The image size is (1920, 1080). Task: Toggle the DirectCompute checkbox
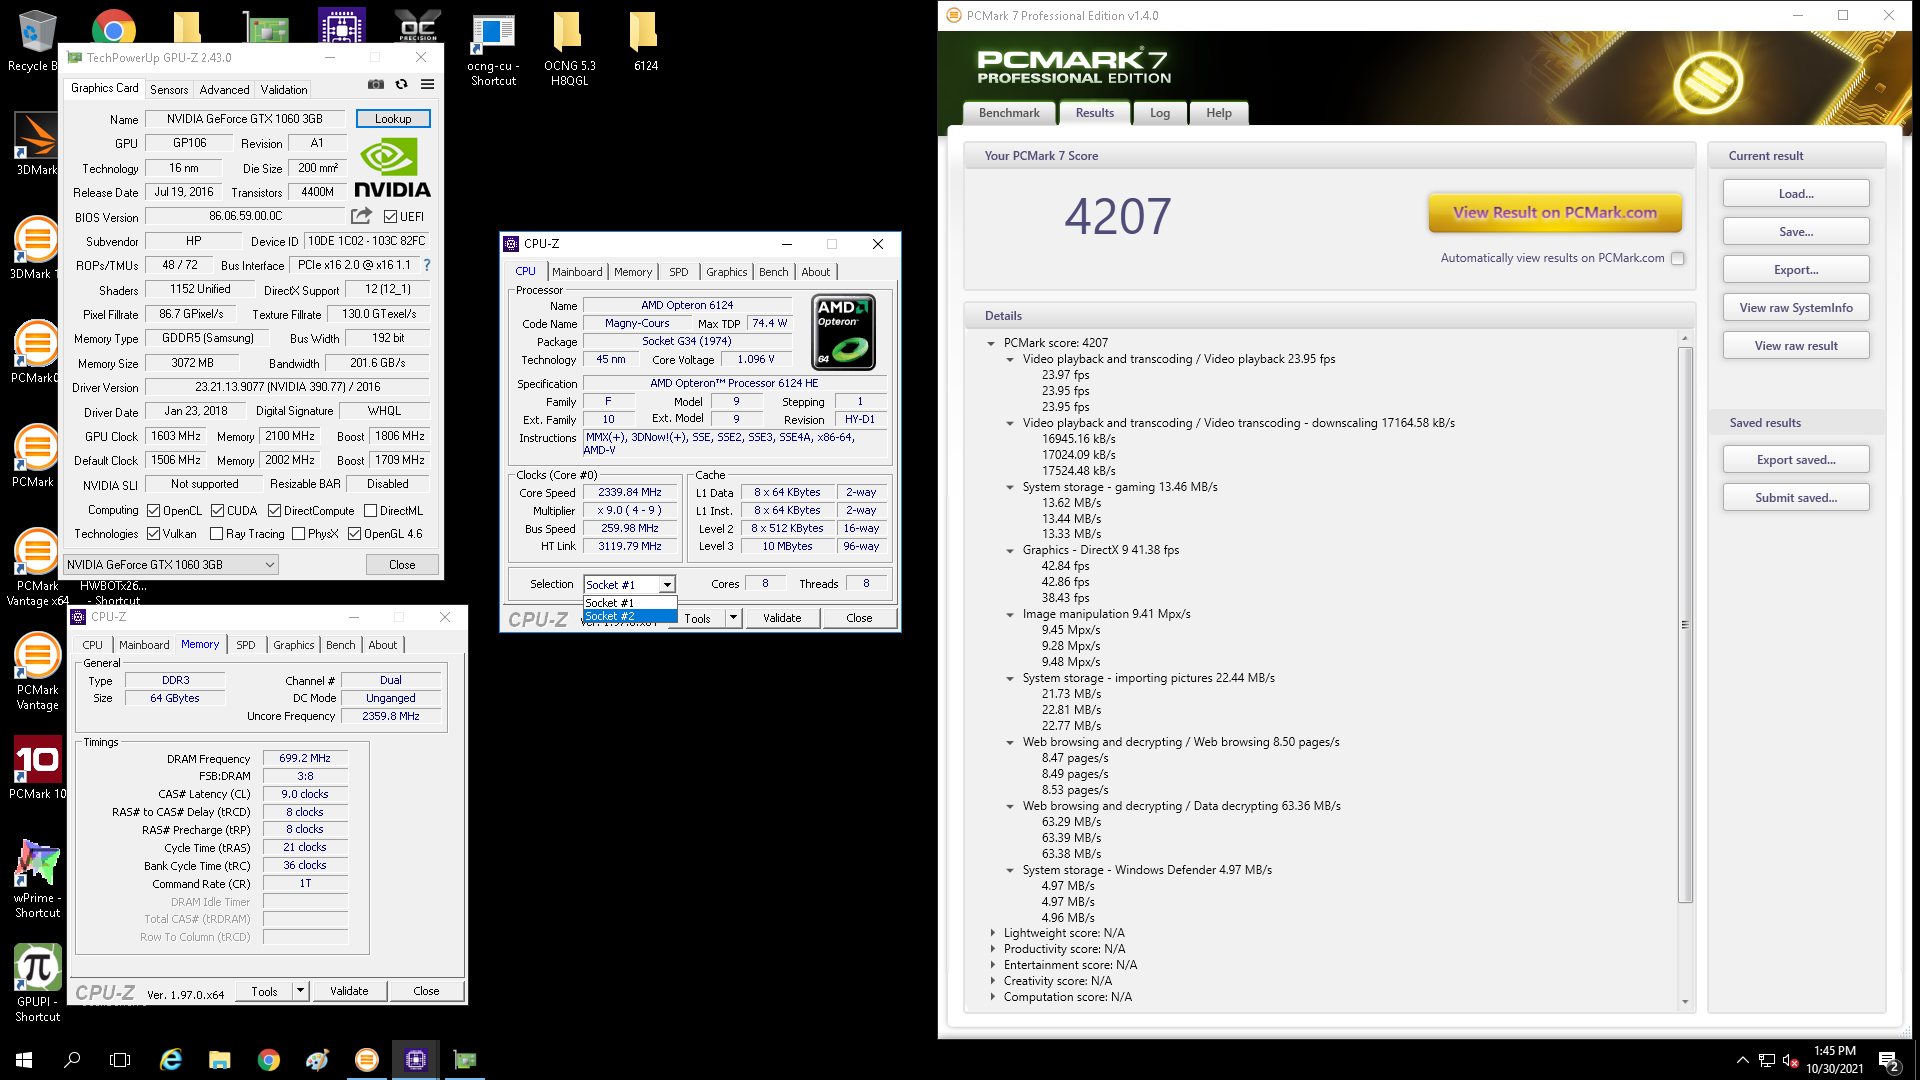(274, 511)
